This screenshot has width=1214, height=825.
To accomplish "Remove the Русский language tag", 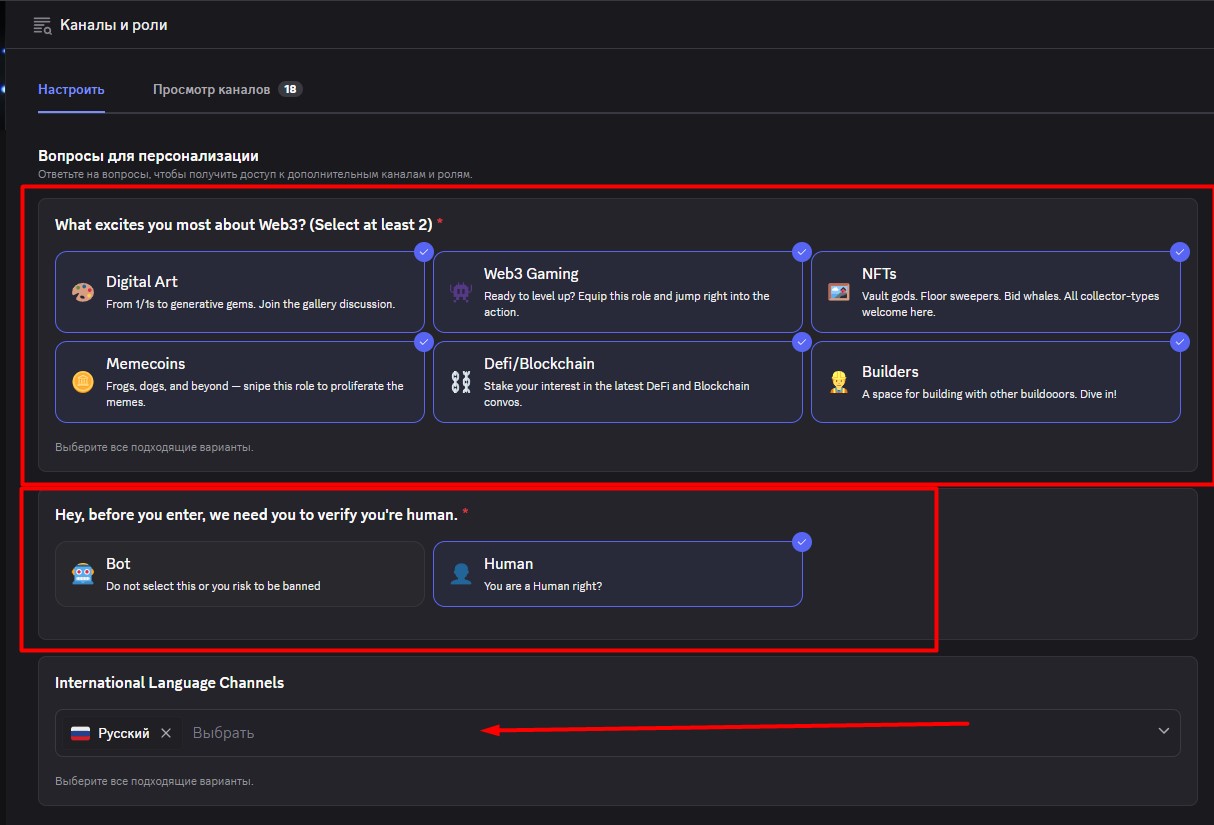I will pos(166,733).
